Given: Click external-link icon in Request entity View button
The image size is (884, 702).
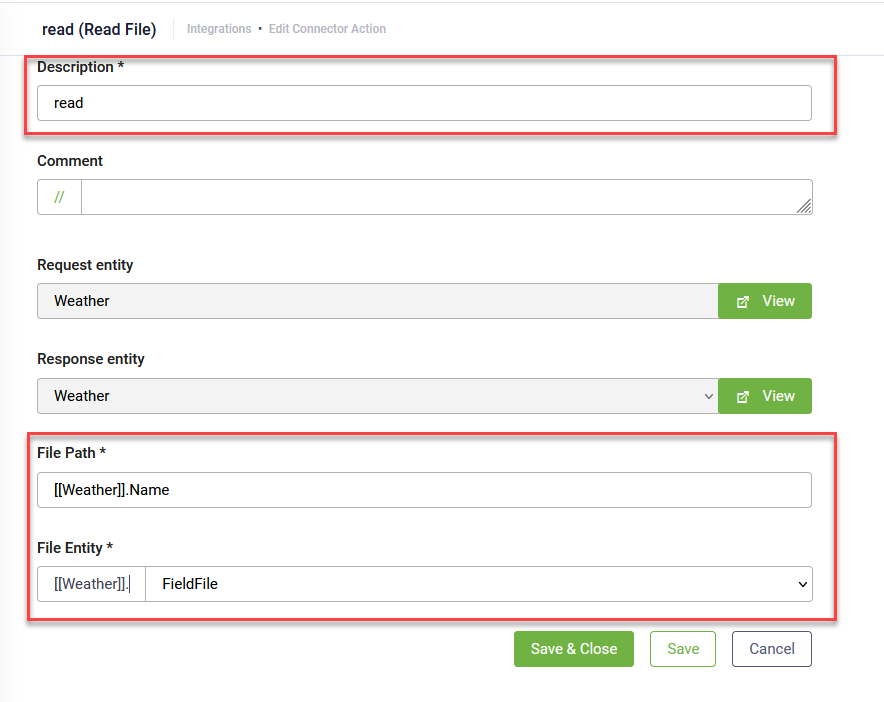Looking at the screenshot, I should (743, 302).
